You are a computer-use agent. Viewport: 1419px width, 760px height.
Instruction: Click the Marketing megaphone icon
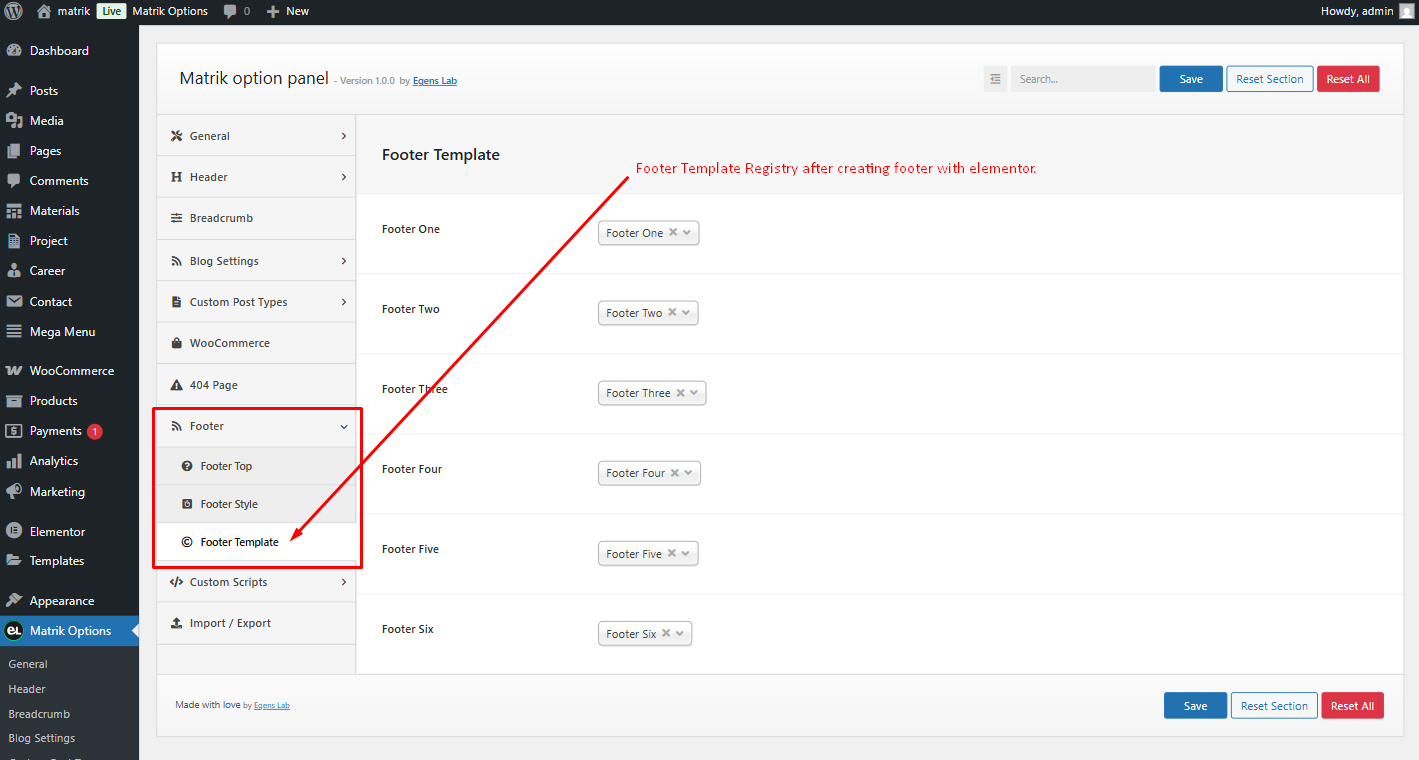click(14, 492)
